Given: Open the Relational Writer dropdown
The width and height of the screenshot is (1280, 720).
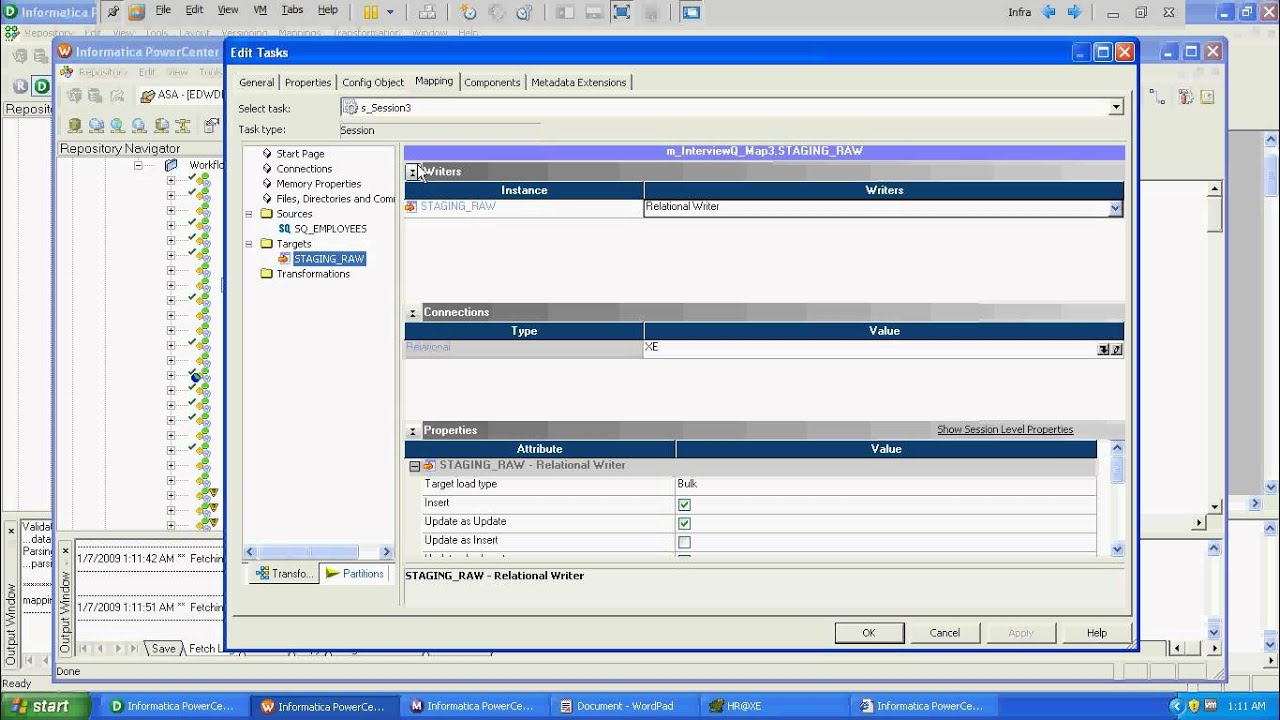Looking at the screenshot, I should (1115, 208).
